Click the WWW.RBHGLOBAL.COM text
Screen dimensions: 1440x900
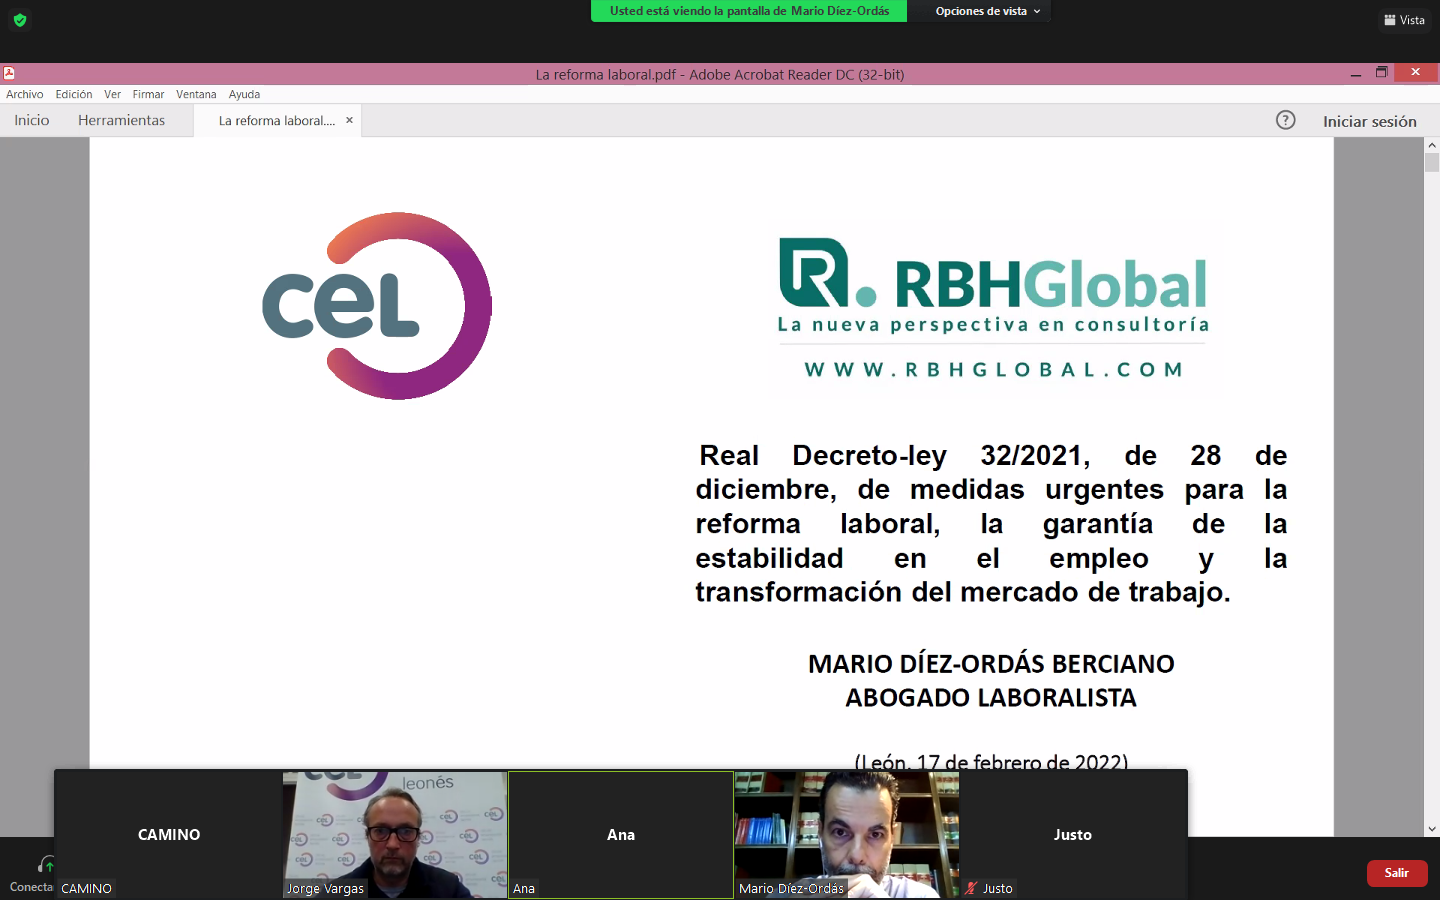pyautogui.click(x=994, y=370)
